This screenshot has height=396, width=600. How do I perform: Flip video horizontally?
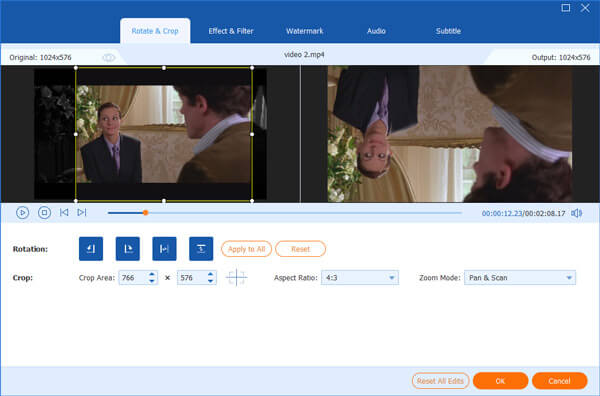[164, 249]
